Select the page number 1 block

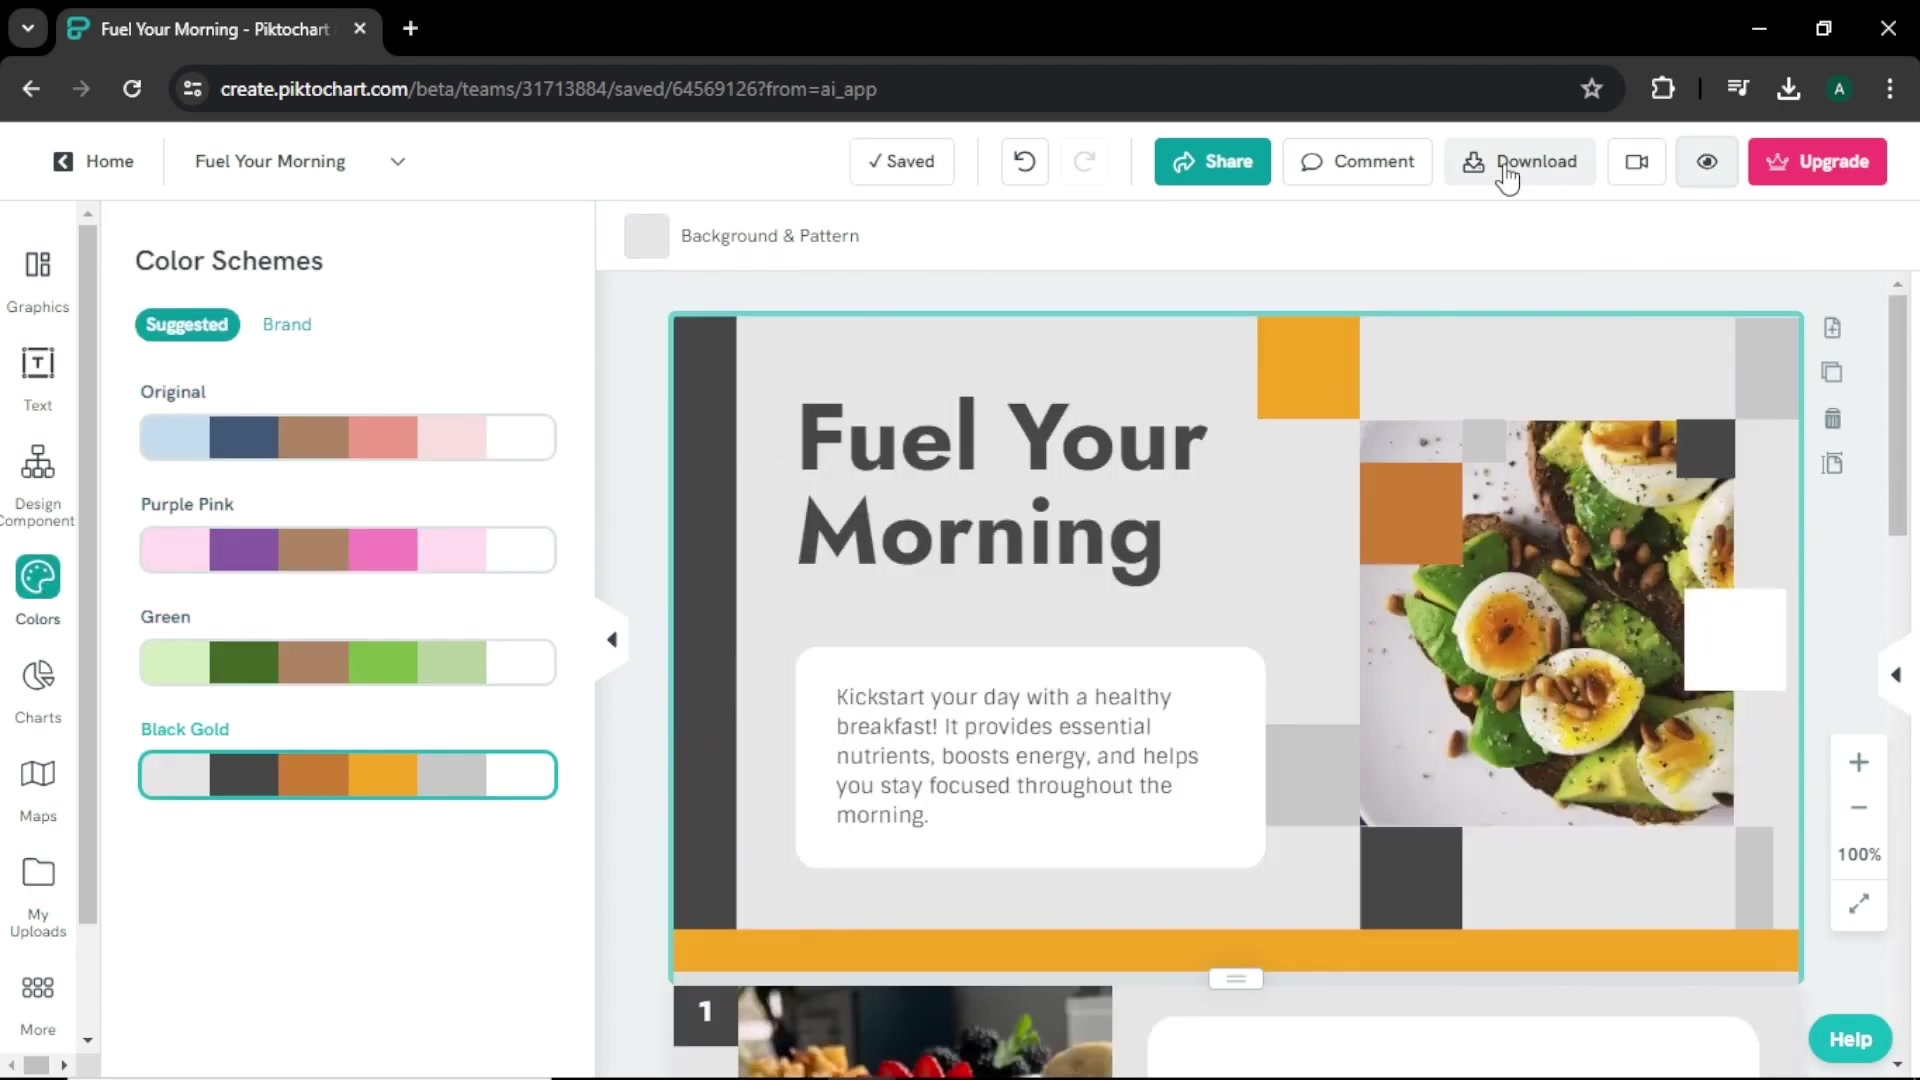pos(705,1014)
